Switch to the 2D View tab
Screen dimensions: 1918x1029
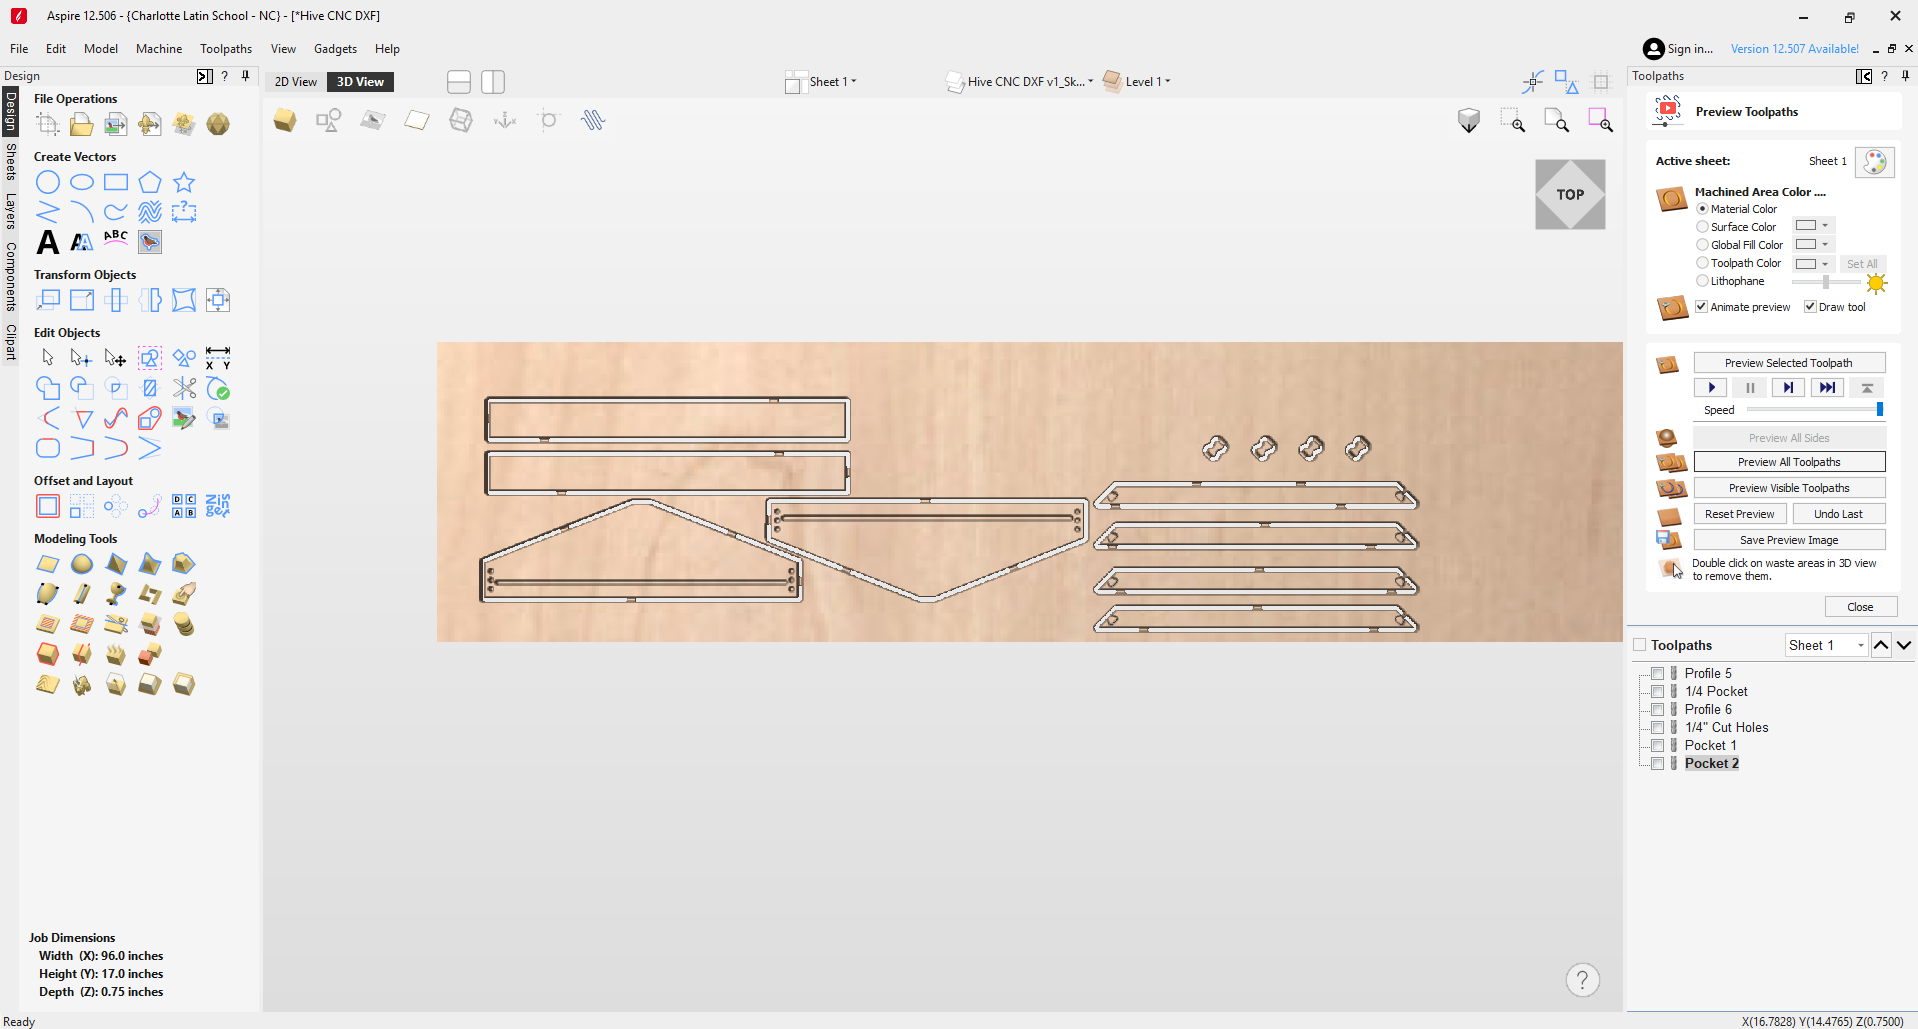295,81
